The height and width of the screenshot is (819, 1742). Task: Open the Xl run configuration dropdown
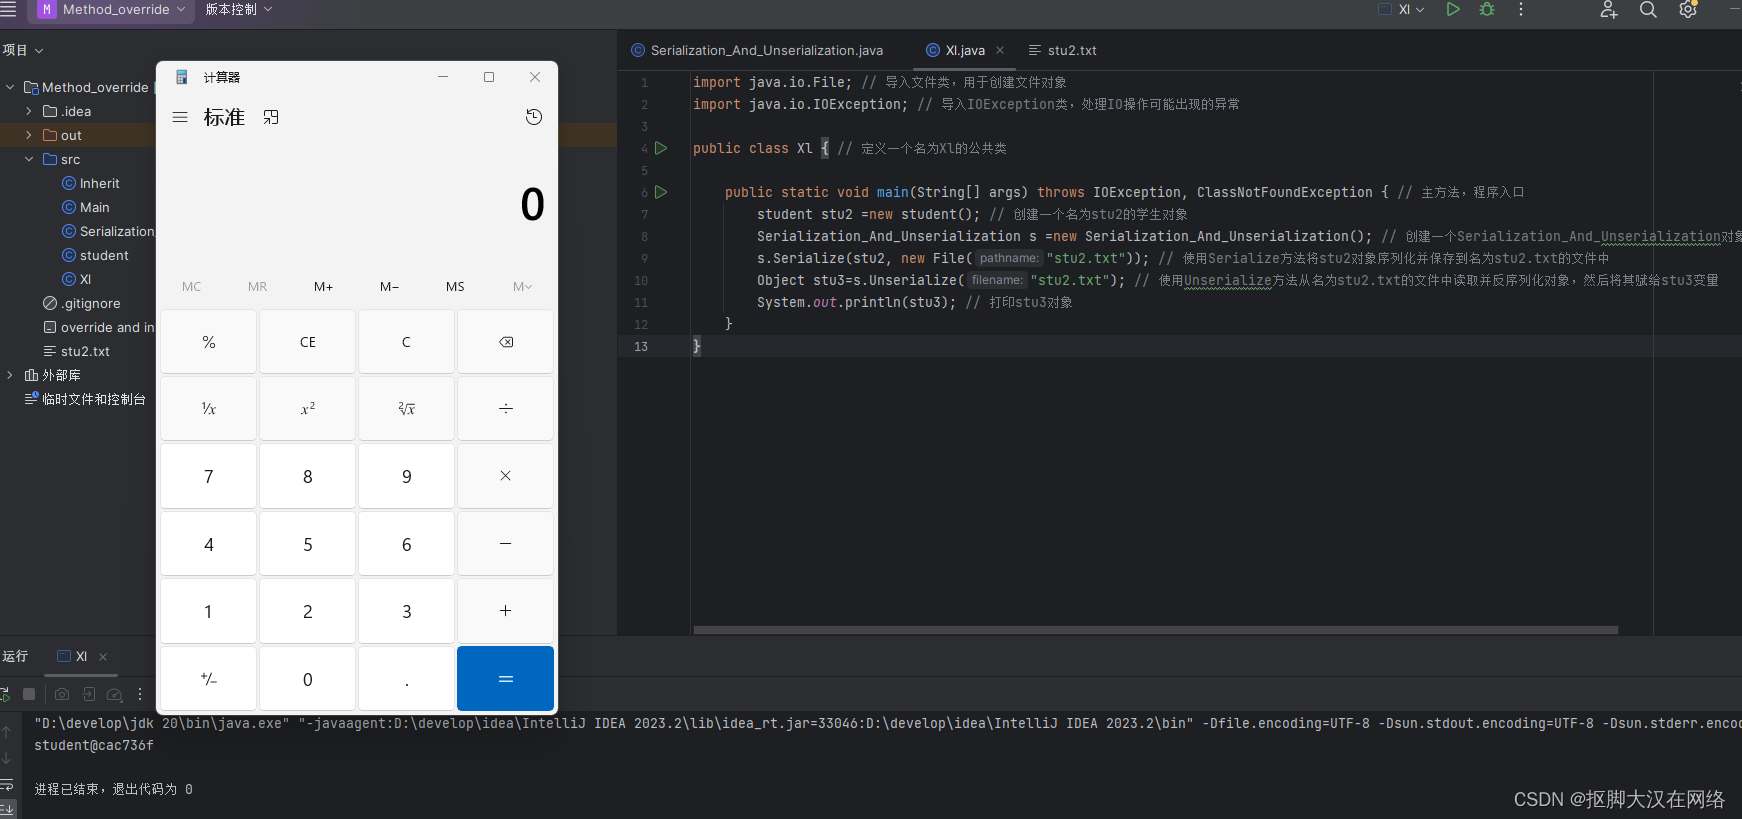pyautogui.click(x=1401, y=9)
